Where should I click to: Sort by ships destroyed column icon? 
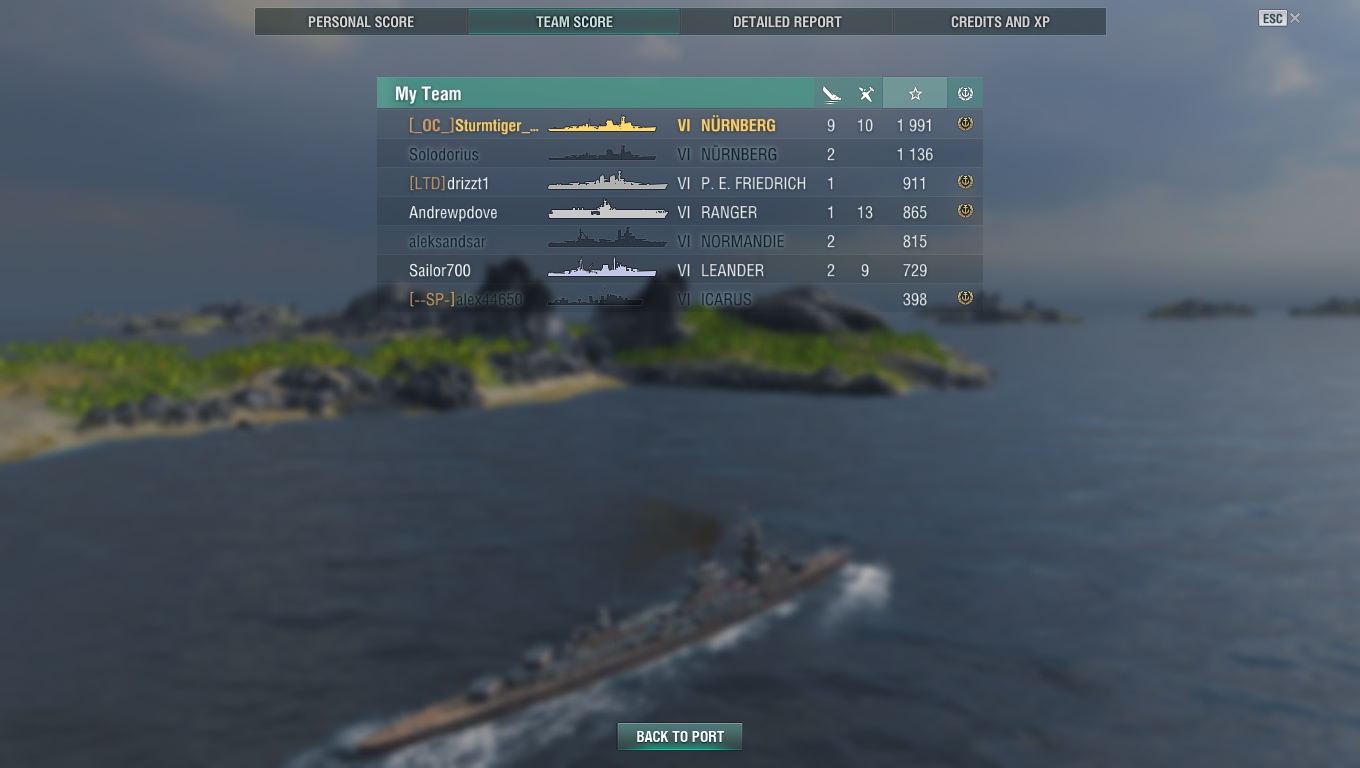point(831,94)
